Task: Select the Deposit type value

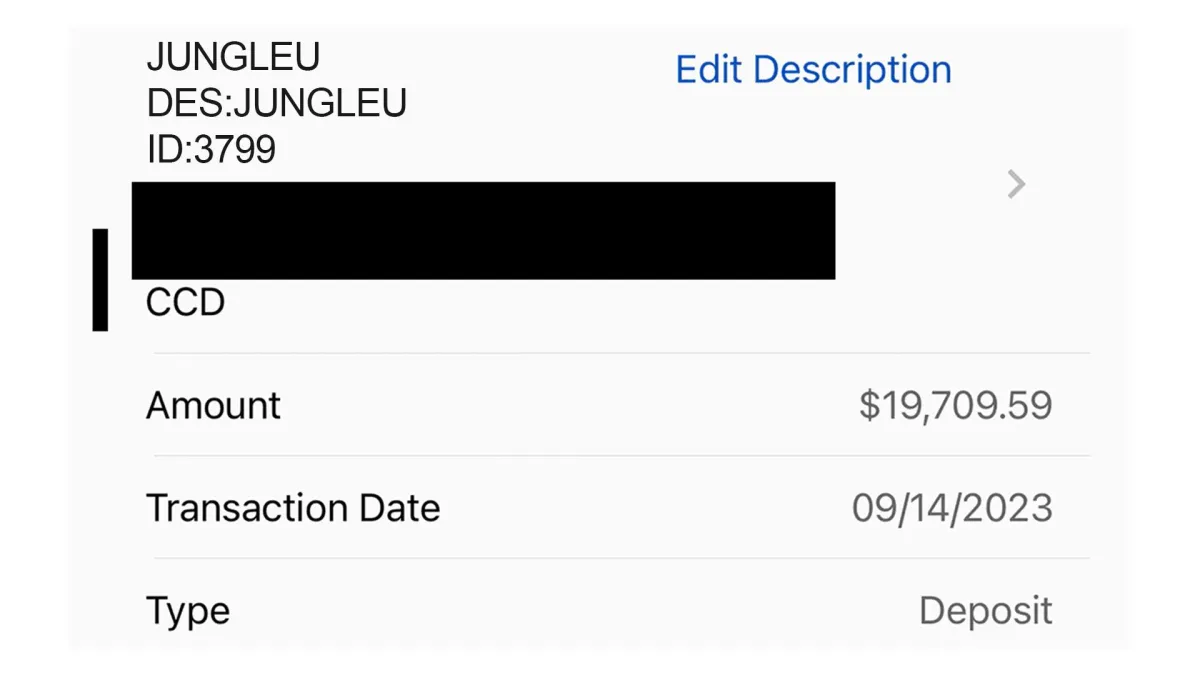Action: tap(985, 610)
